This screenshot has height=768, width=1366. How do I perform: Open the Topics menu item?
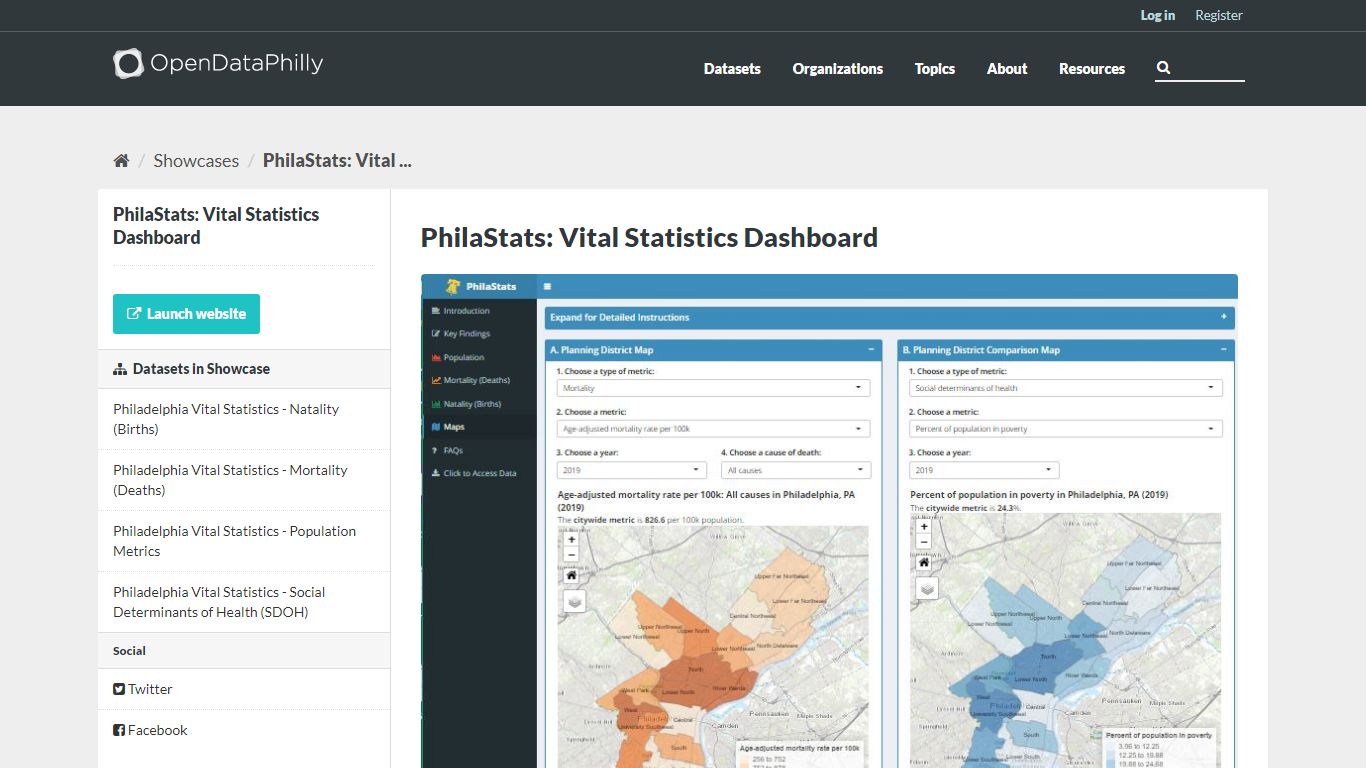point(935,69)
